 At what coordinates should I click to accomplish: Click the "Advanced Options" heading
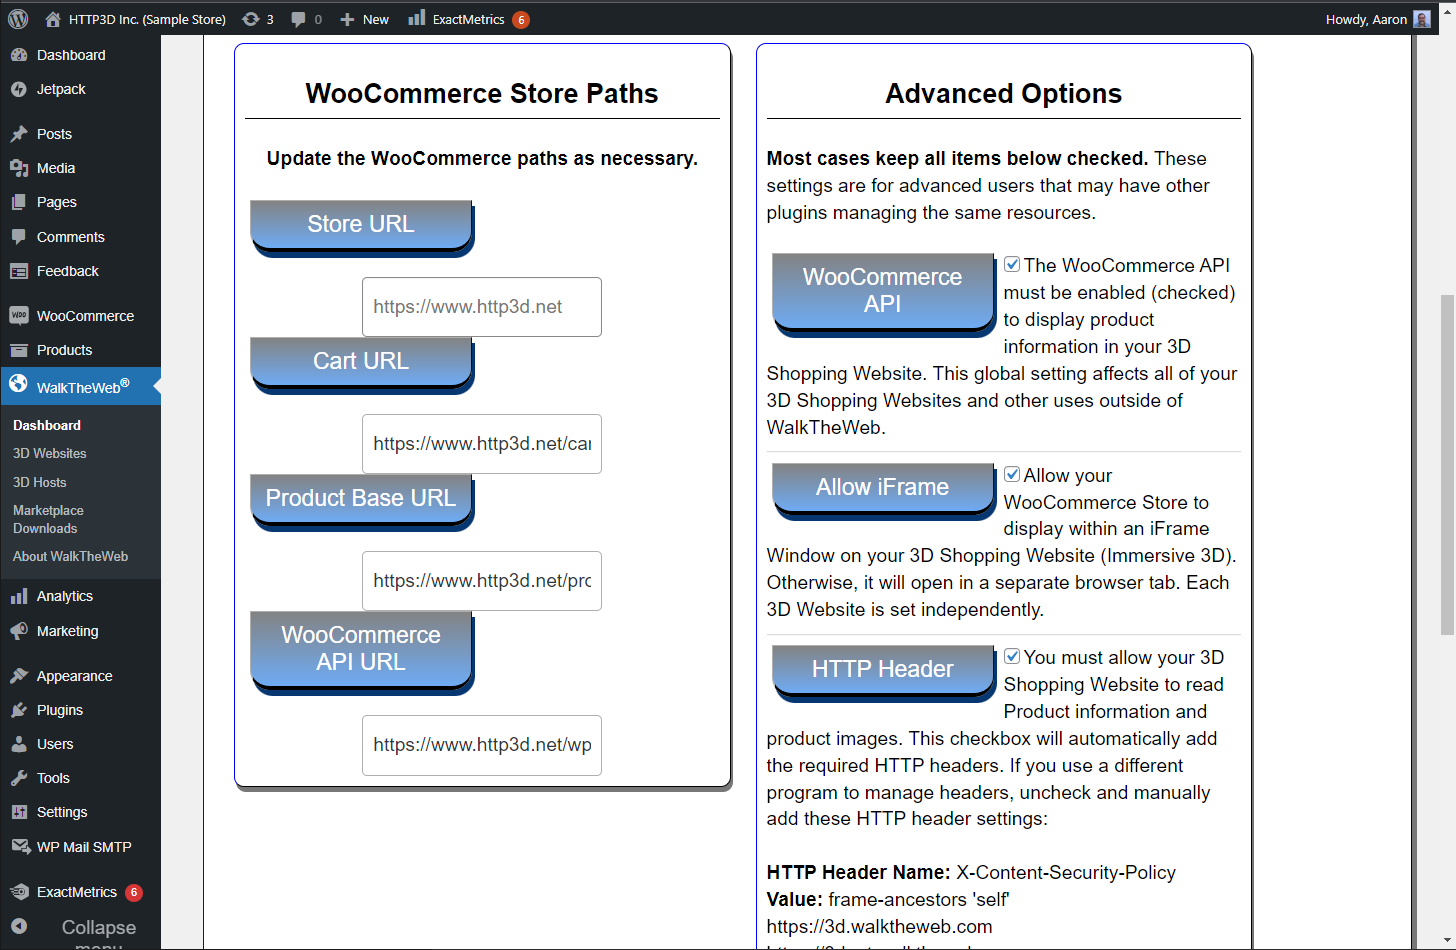point(1003,93)
